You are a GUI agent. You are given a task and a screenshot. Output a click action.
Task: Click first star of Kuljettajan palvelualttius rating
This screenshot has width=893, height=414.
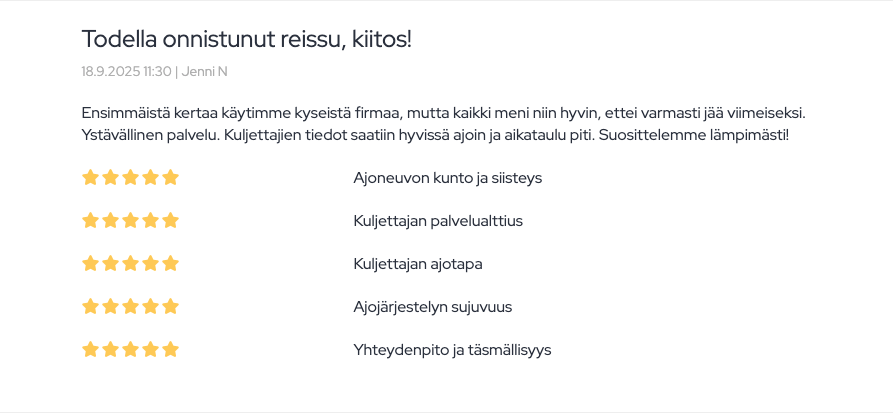(90, 221)
